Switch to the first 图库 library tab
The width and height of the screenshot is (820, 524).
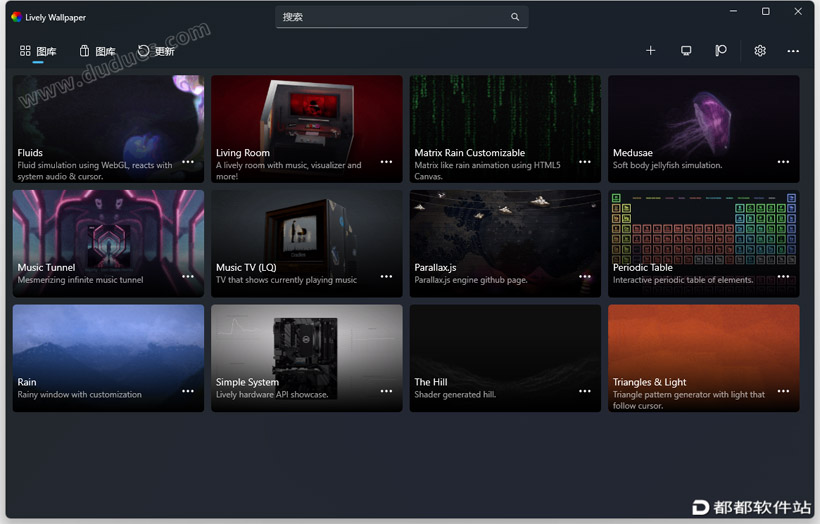tap(38, 51)
